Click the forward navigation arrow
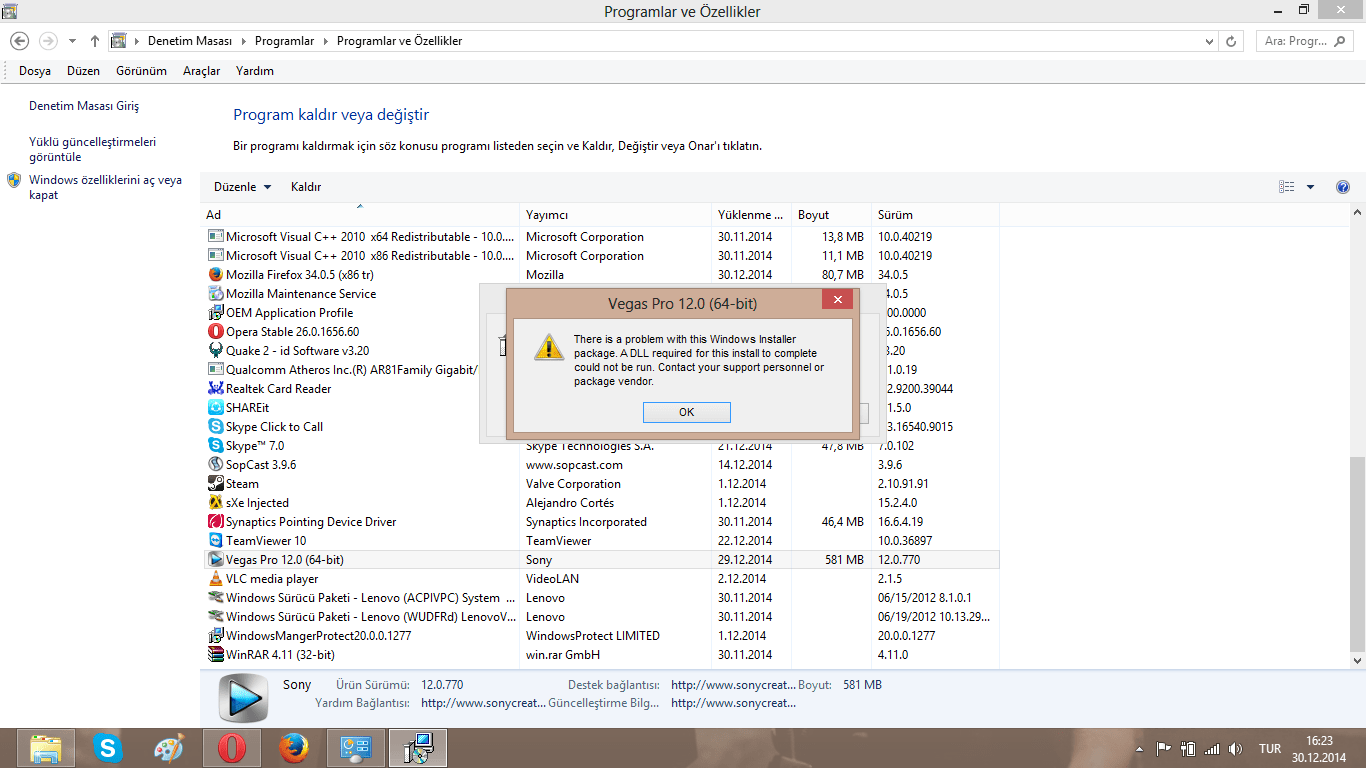The height and width of the screenshot is (768, 1366). coord(48,41)
